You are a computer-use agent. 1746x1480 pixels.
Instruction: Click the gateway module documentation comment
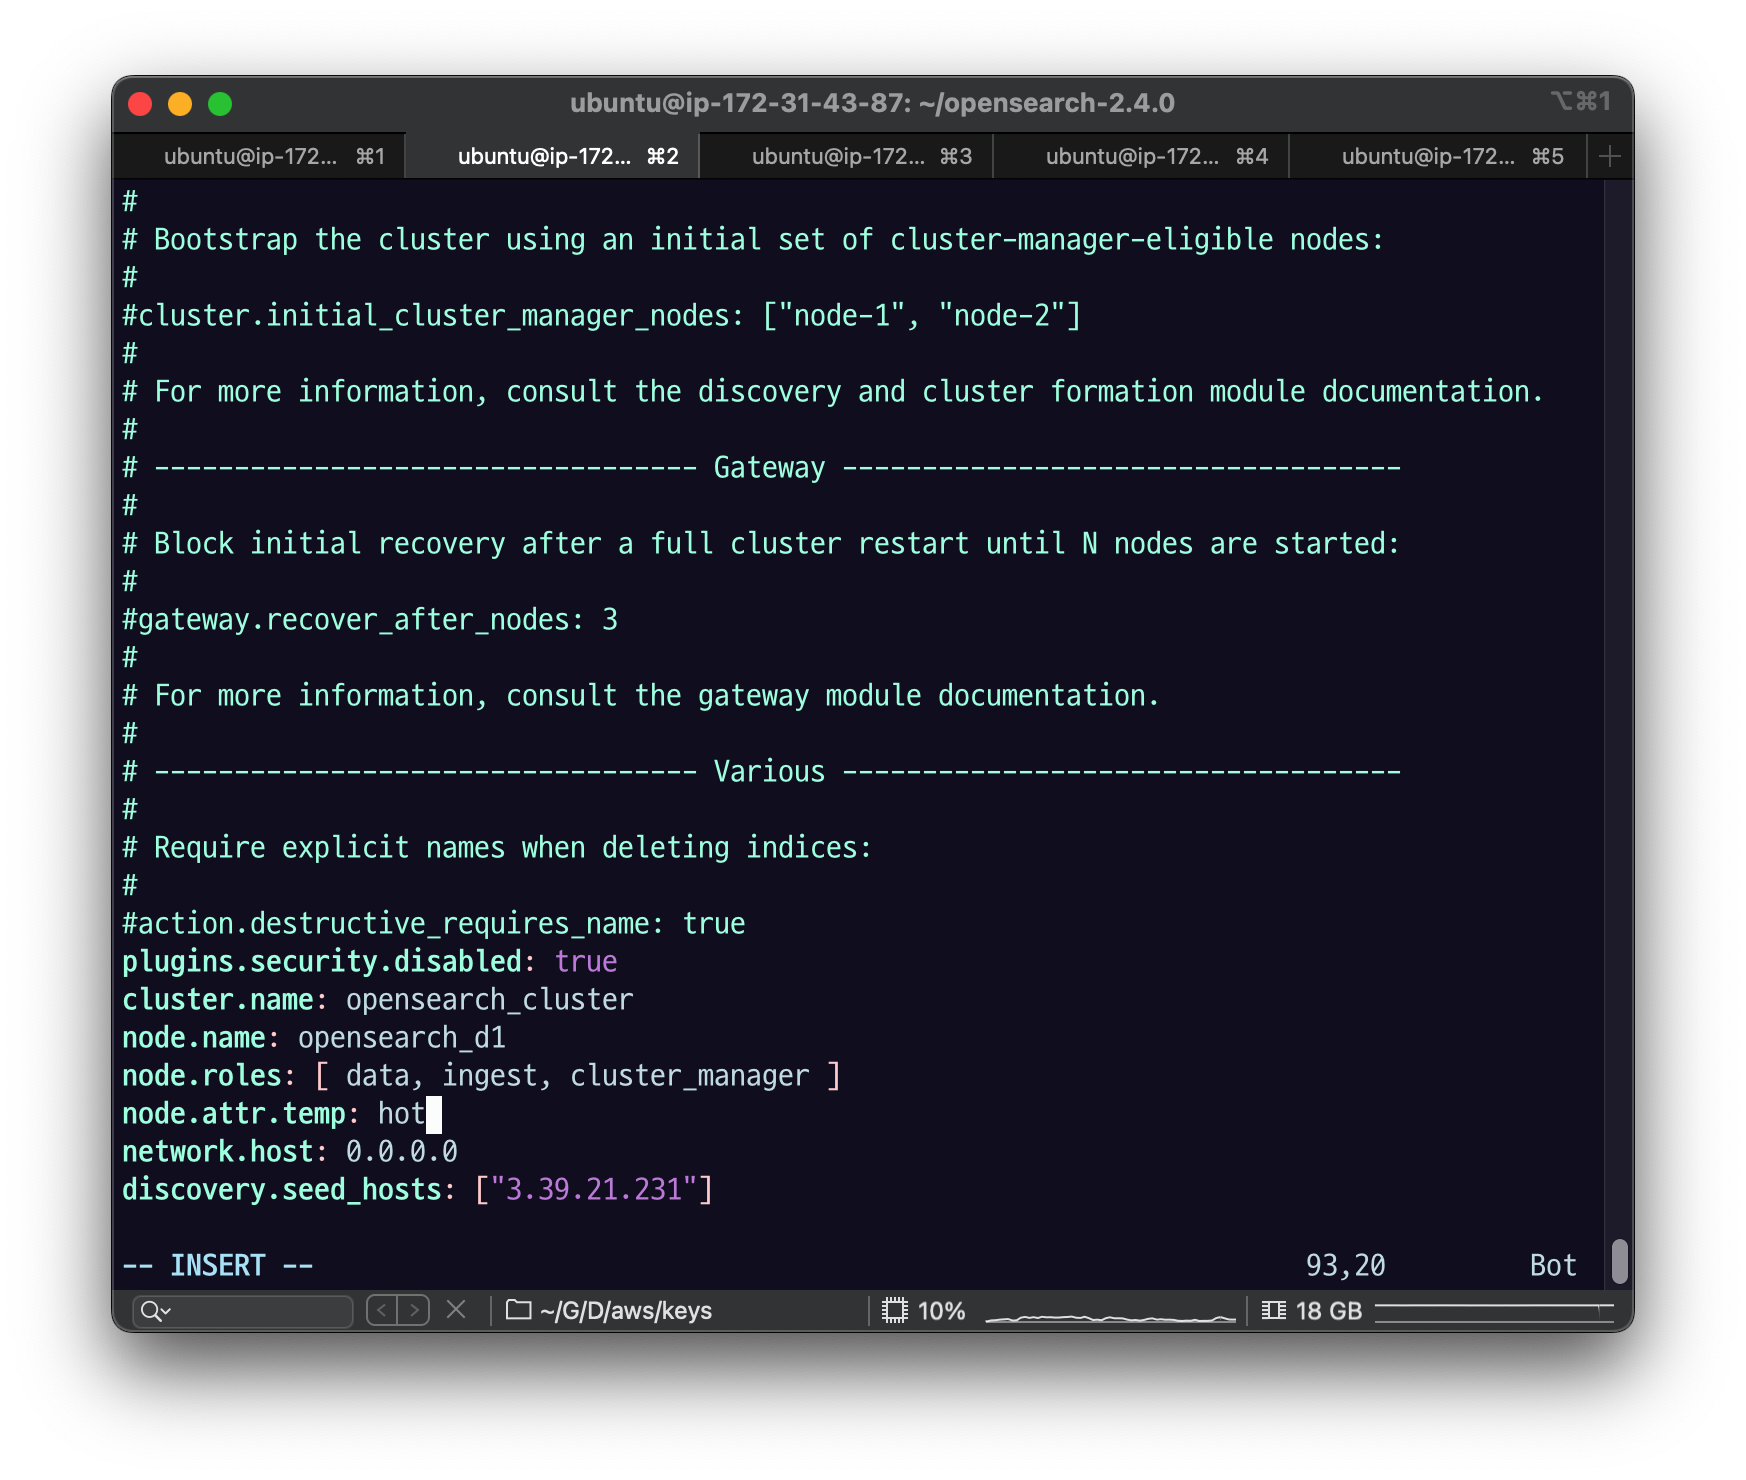(x=641, y=696)
